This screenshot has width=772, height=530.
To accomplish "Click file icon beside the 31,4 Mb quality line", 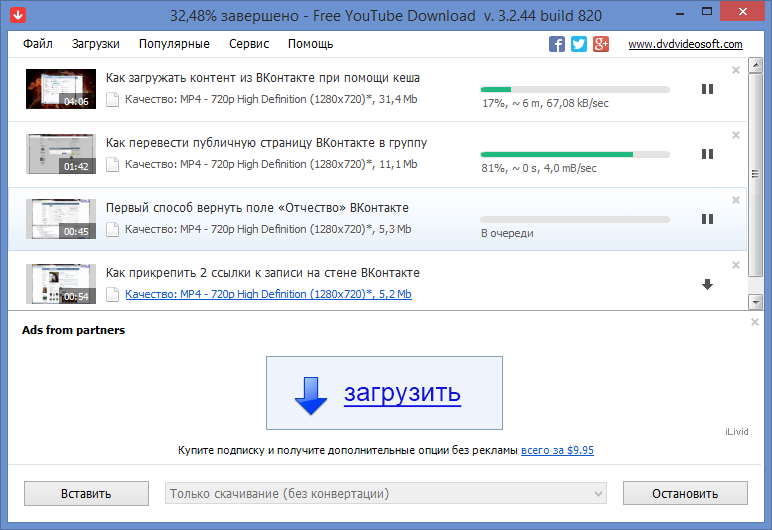I will [x=113, y=99].
